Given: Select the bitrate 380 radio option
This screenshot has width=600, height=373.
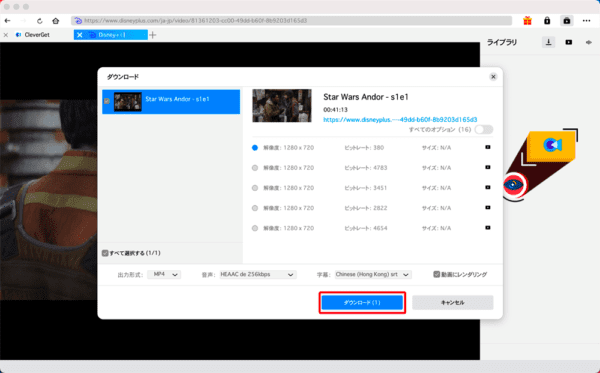Looking at the screenshot, I should pyautogui.click(x=255, y=148).
